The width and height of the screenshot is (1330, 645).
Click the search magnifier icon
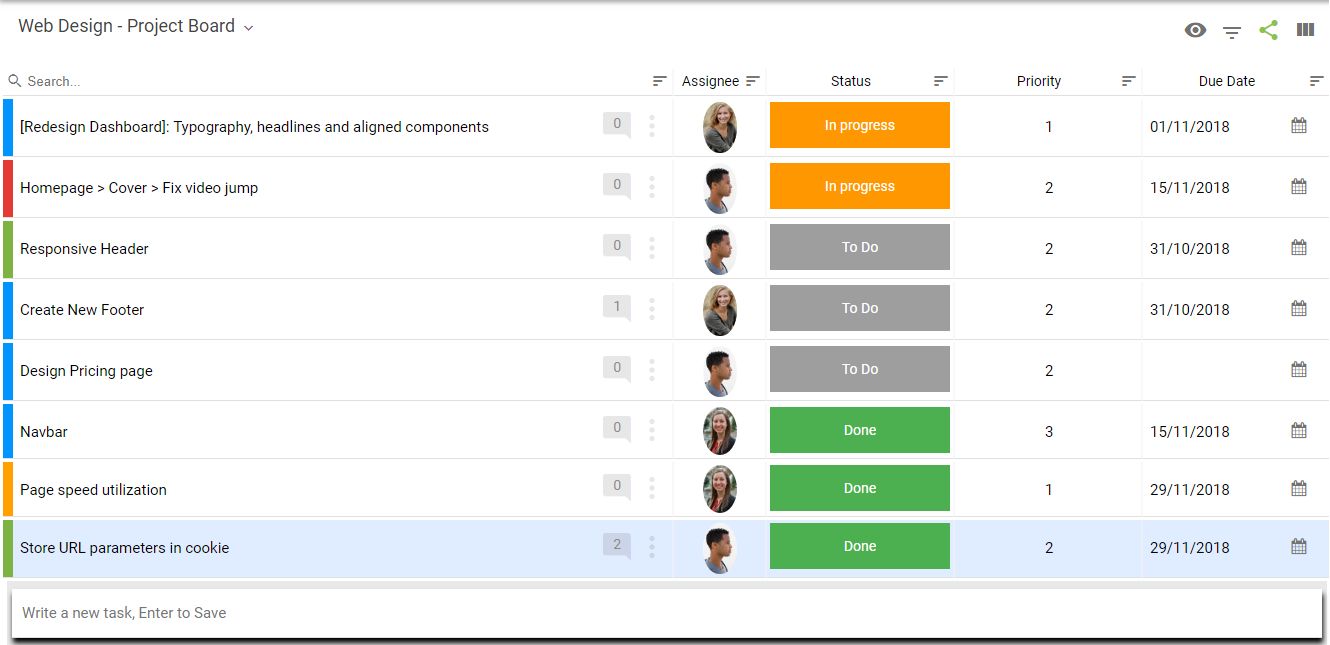pos(13,79)
